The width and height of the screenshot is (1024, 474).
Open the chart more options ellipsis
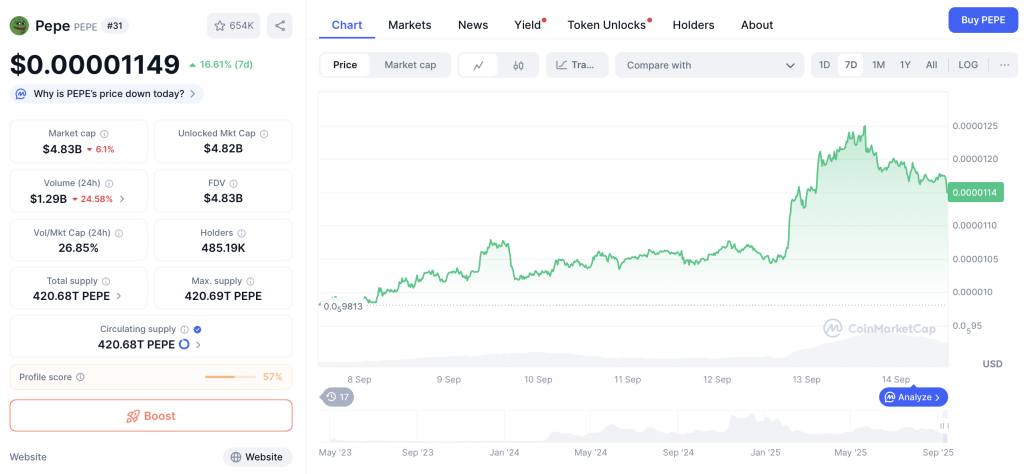click(1004, 65)
